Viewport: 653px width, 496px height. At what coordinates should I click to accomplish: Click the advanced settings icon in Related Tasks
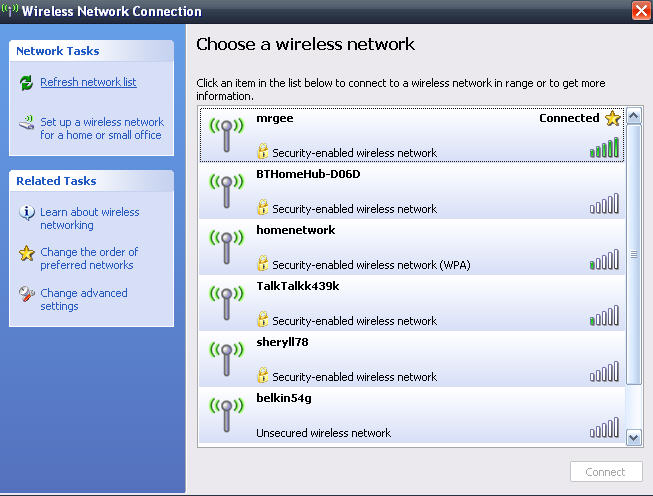[x=27, y=294]
